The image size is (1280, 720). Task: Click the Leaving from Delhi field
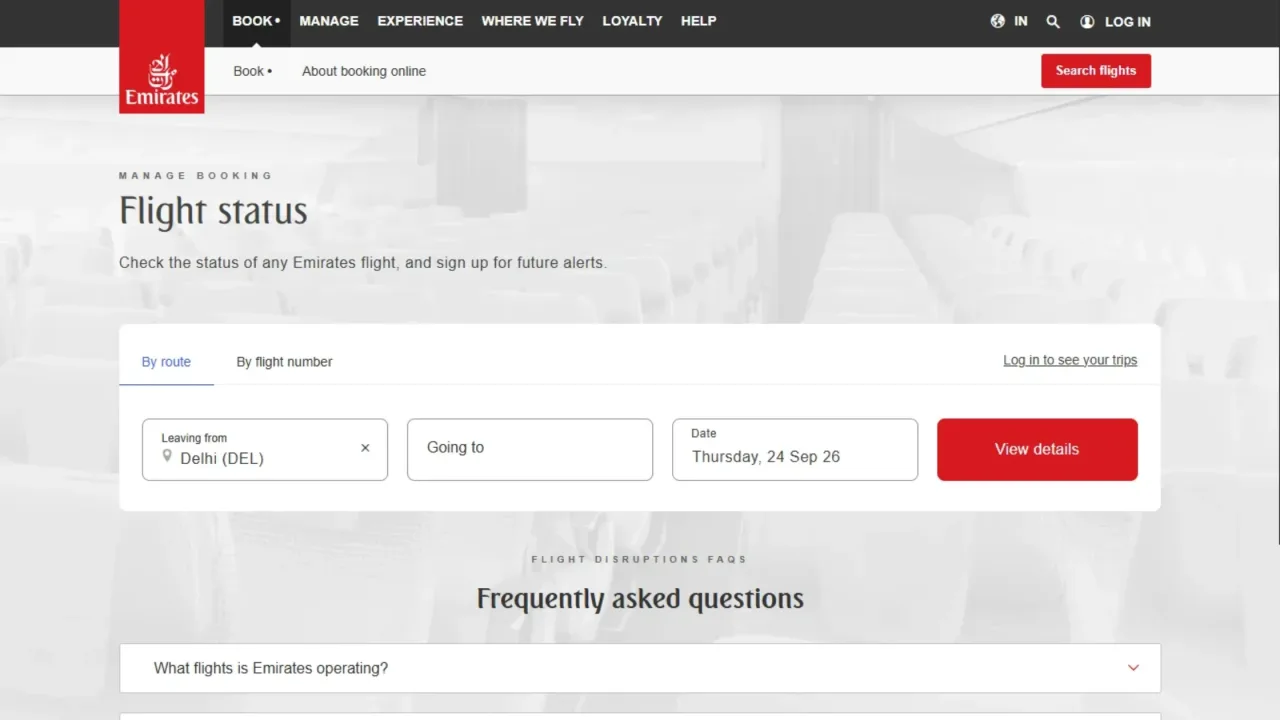(x=265, y=449)
